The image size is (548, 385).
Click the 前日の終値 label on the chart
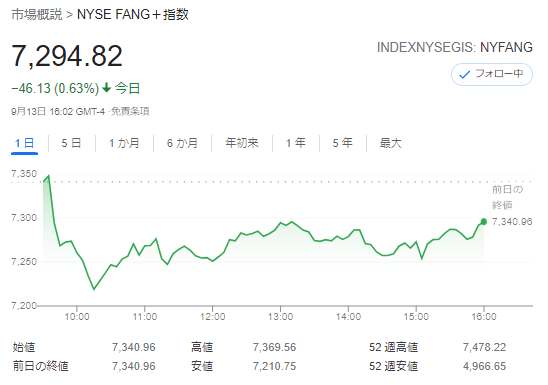pos(507,197)
